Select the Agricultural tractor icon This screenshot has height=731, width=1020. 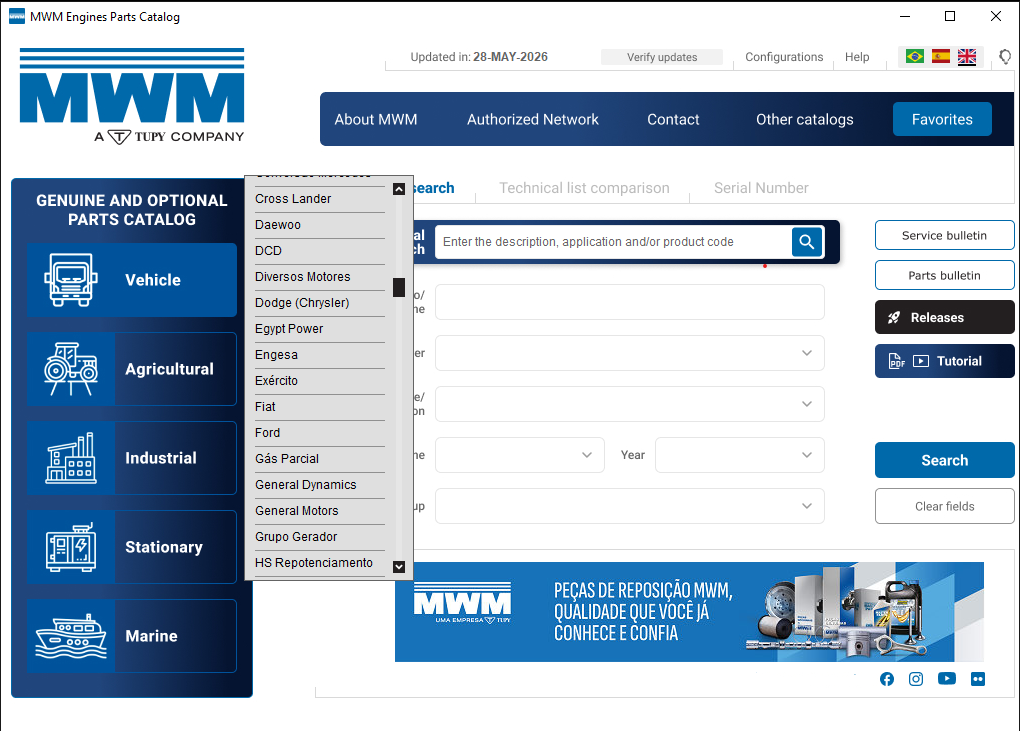tap(71, 369)
